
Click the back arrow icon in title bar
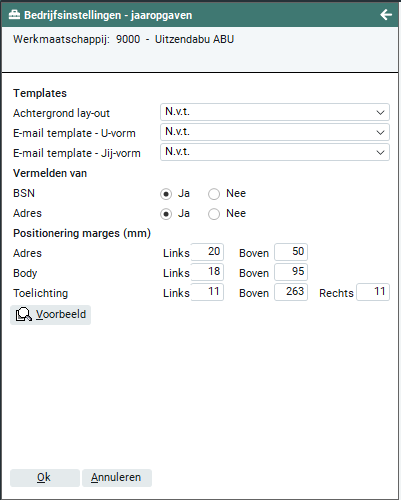coord(386,15)
